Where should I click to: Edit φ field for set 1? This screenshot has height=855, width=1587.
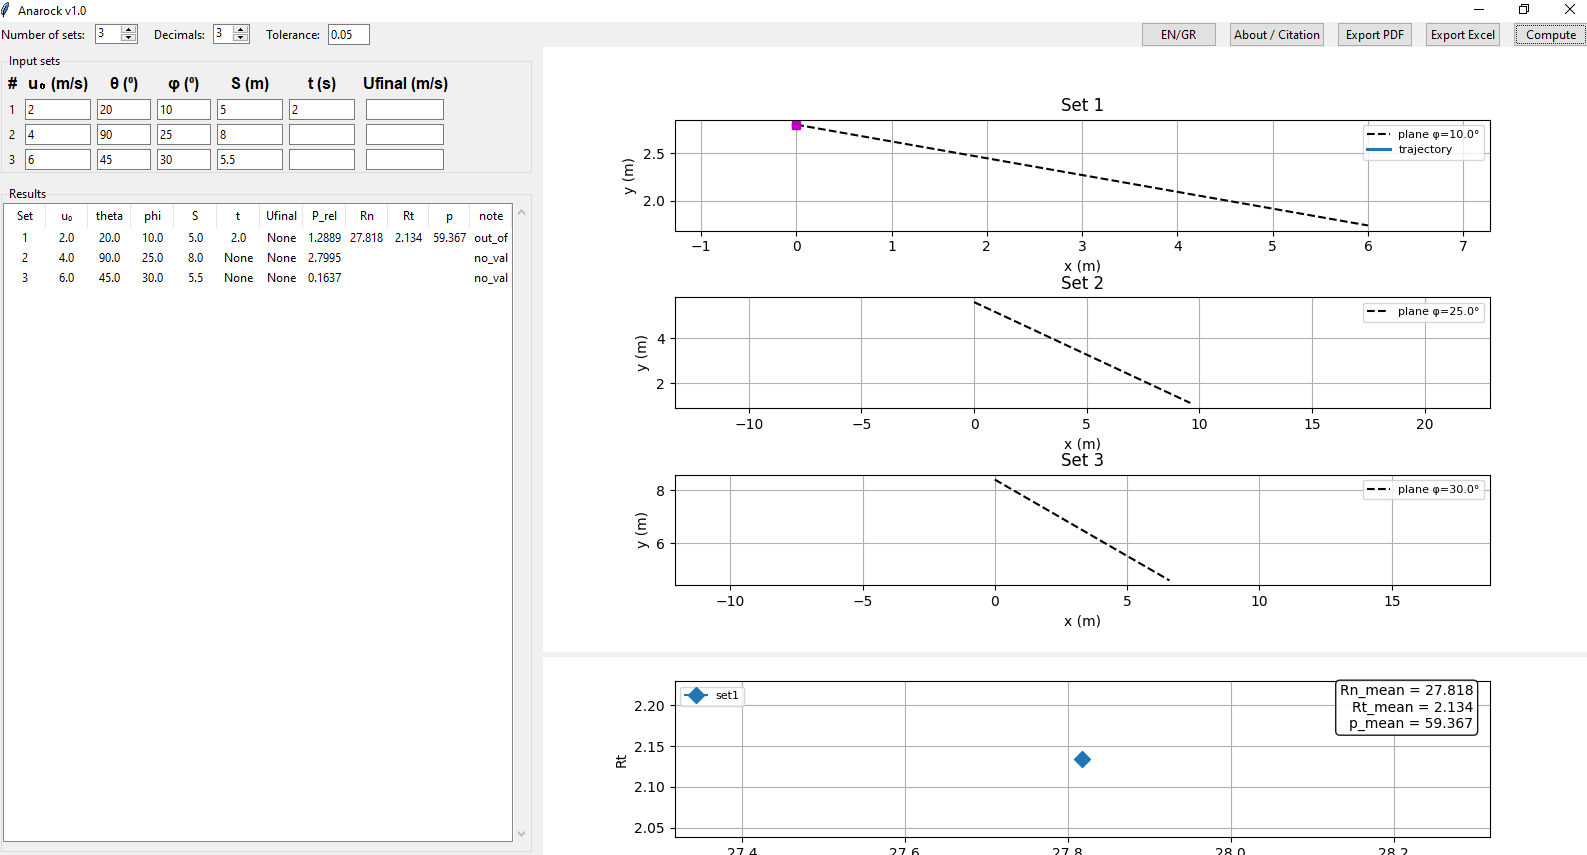184,110
